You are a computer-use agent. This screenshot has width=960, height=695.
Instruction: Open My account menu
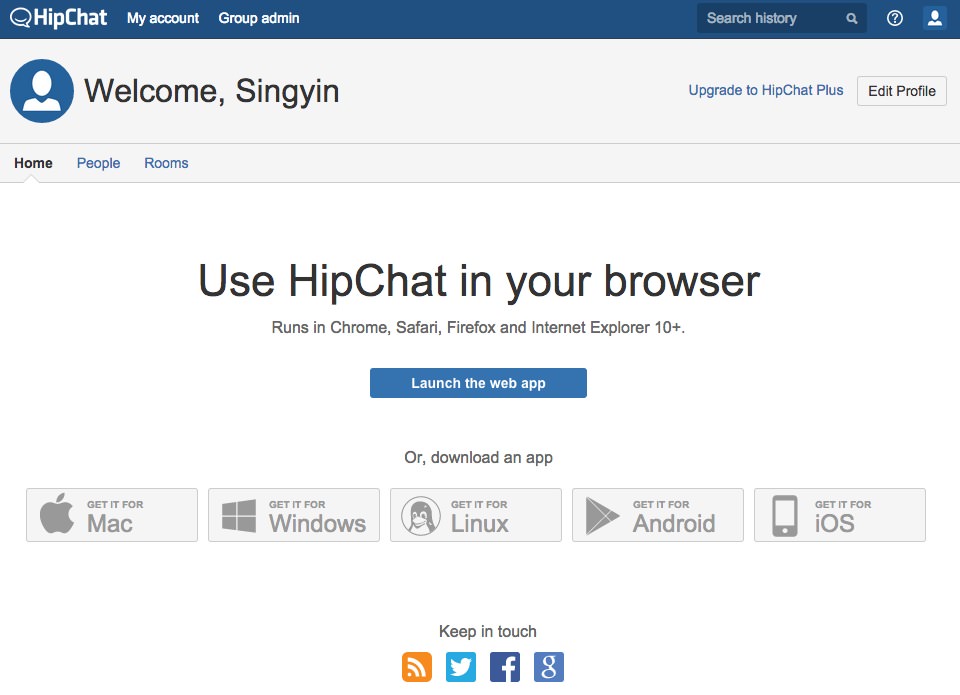(163, 18)
